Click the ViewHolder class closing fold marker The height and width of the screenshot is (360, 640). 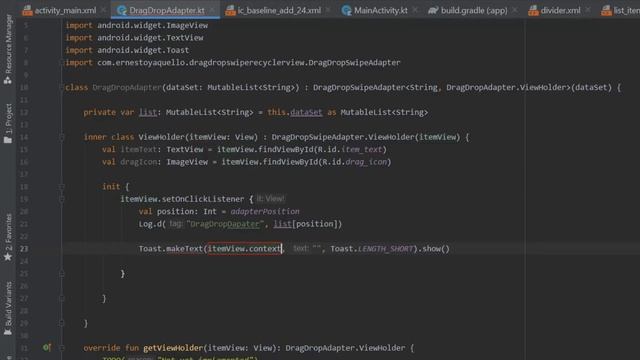[62, 323]
